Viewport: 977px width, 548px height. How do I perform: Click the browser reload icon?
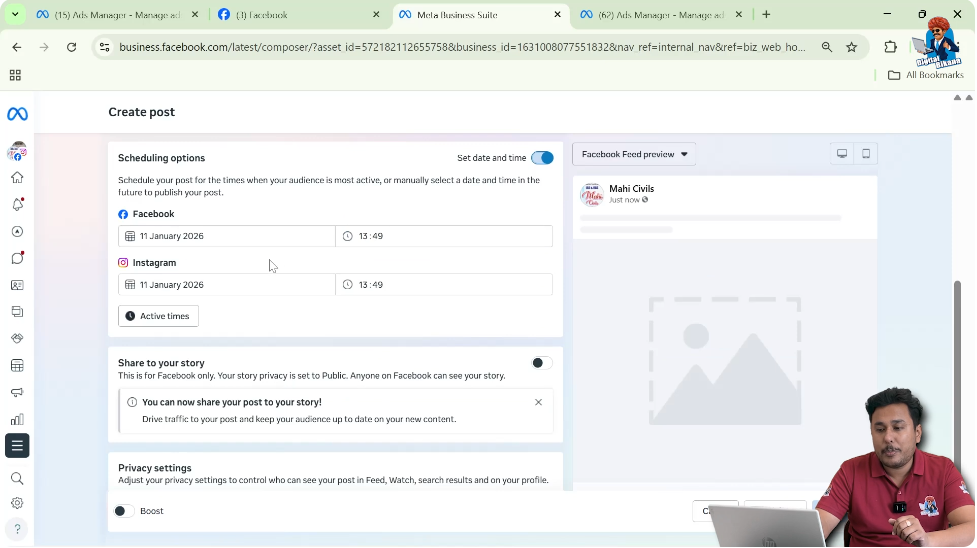click(72, 47)
